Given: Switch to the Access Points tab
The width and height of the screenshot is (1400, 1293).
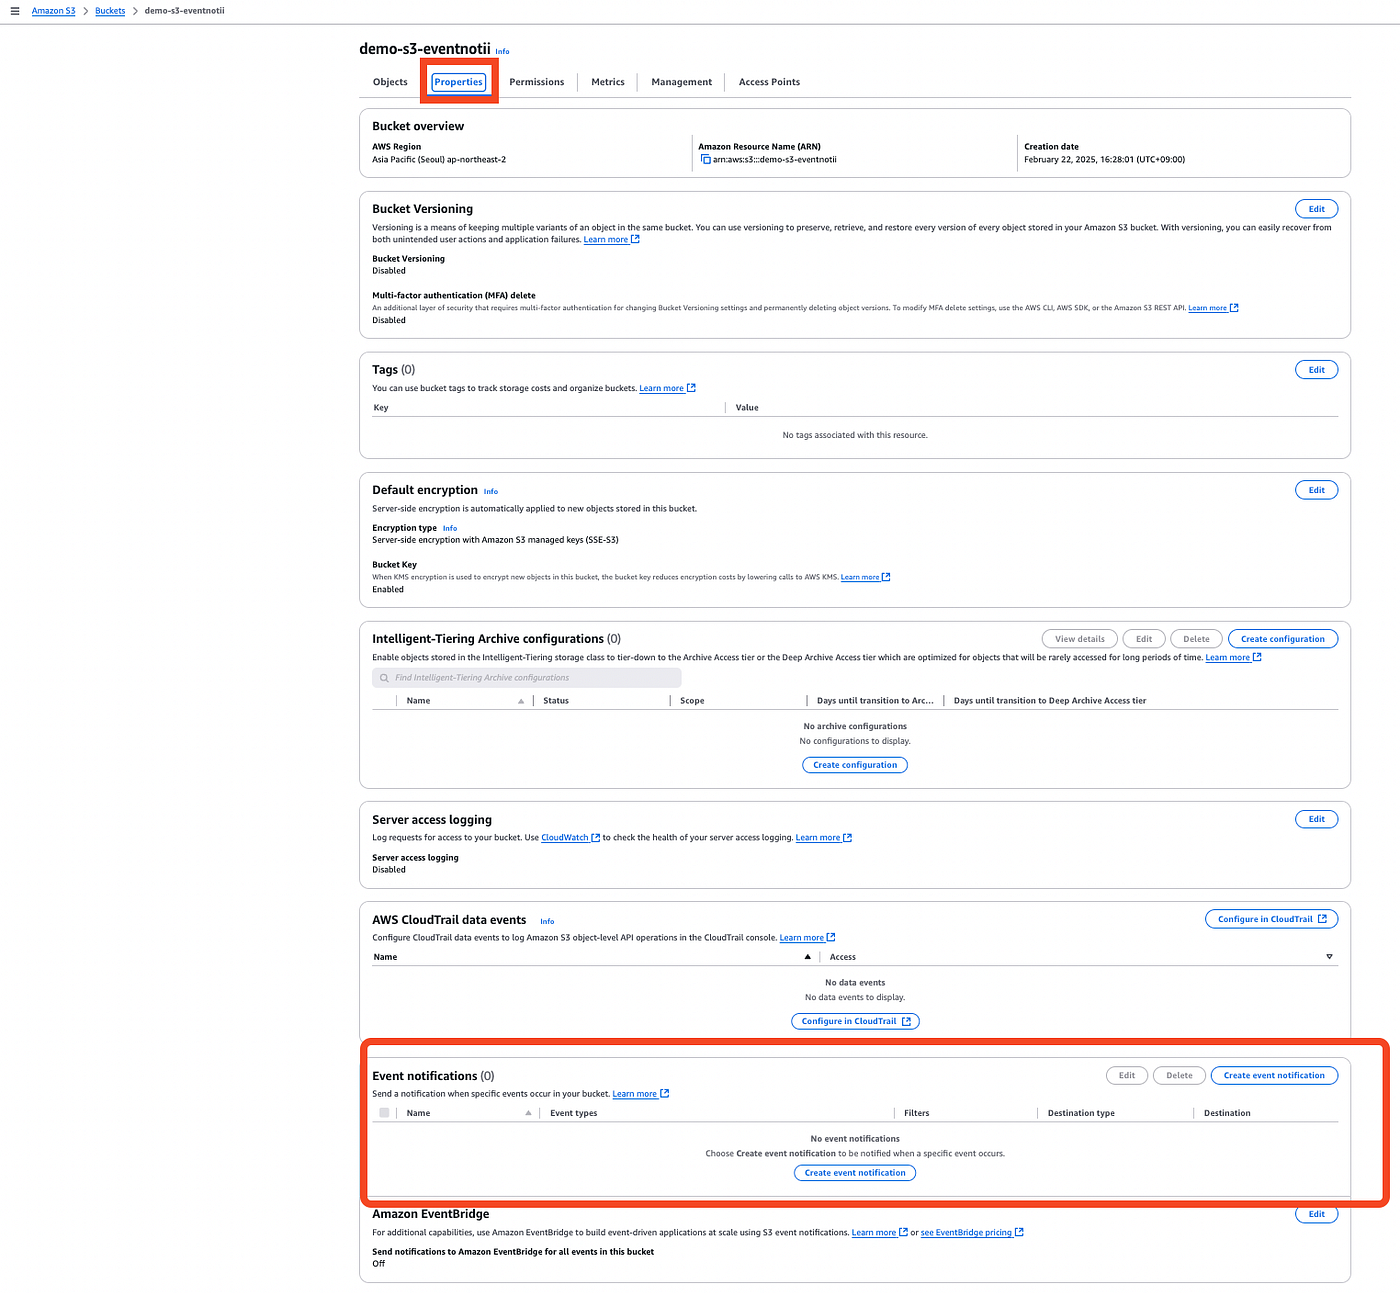Looking at the screenshot, I should (x=769, y=82).
